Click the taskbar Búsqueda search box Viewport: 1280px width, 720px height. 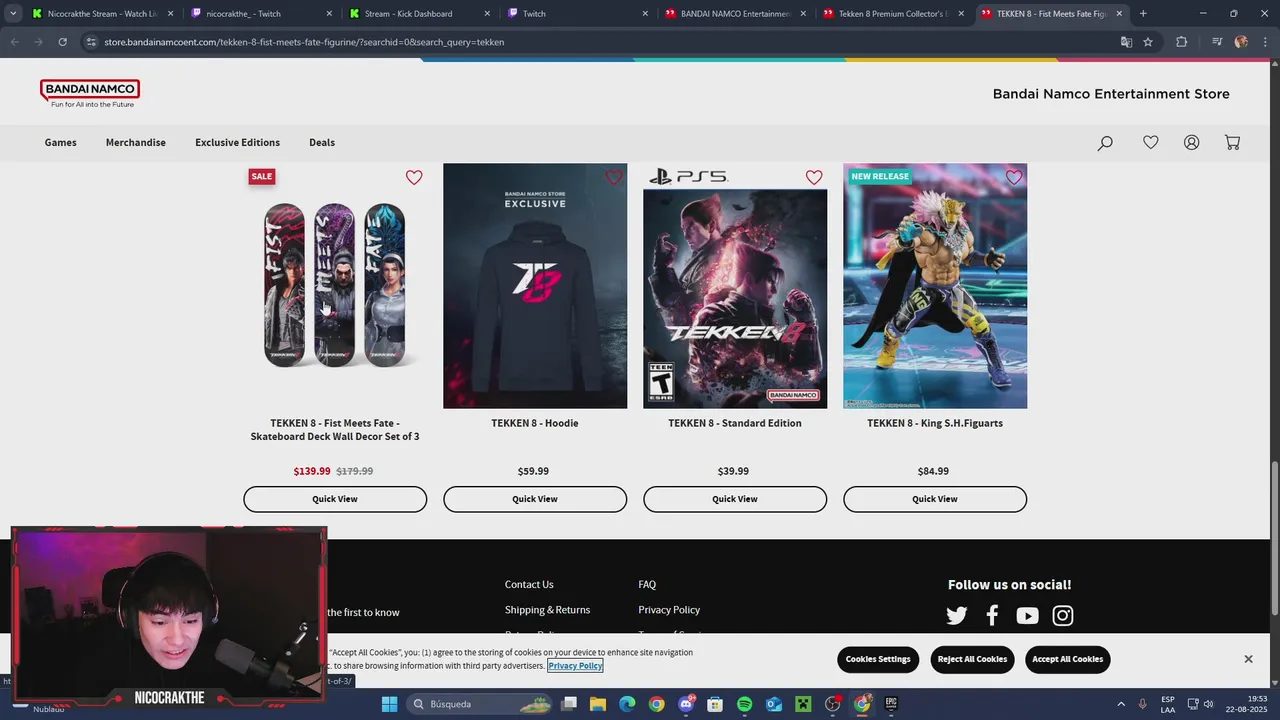479,704
